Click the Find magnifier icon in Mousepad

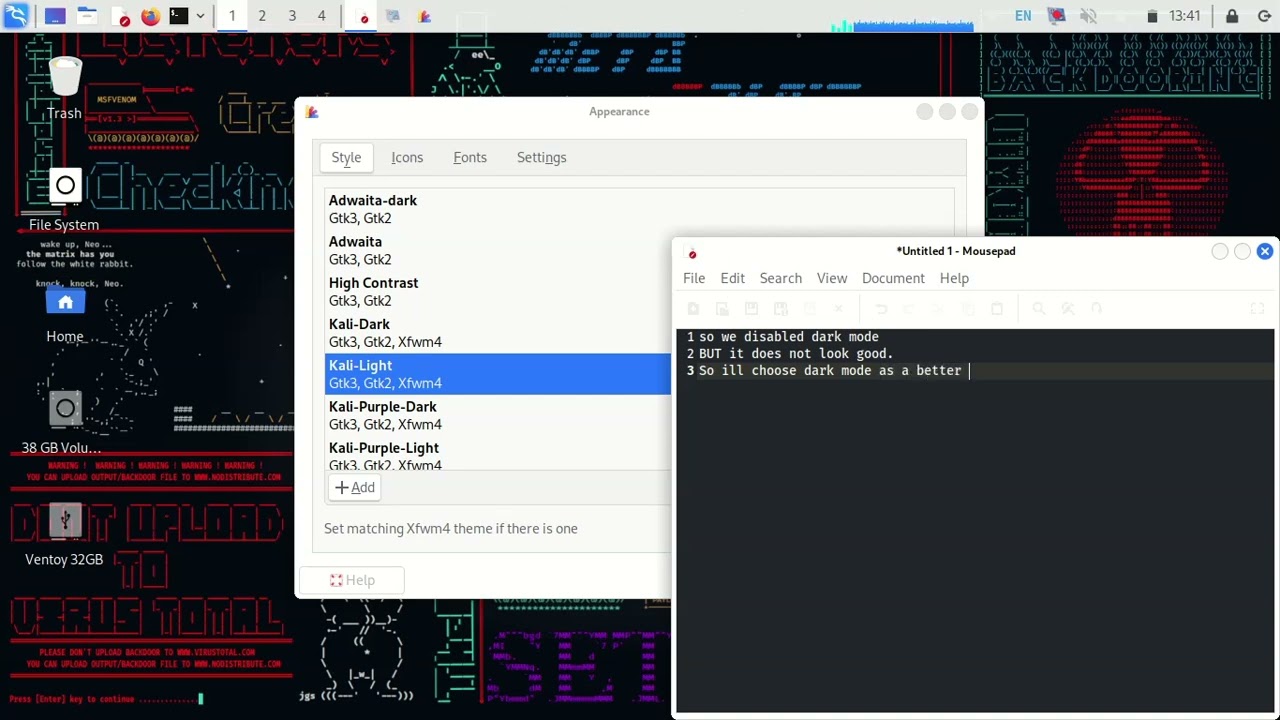(1038, 309)
